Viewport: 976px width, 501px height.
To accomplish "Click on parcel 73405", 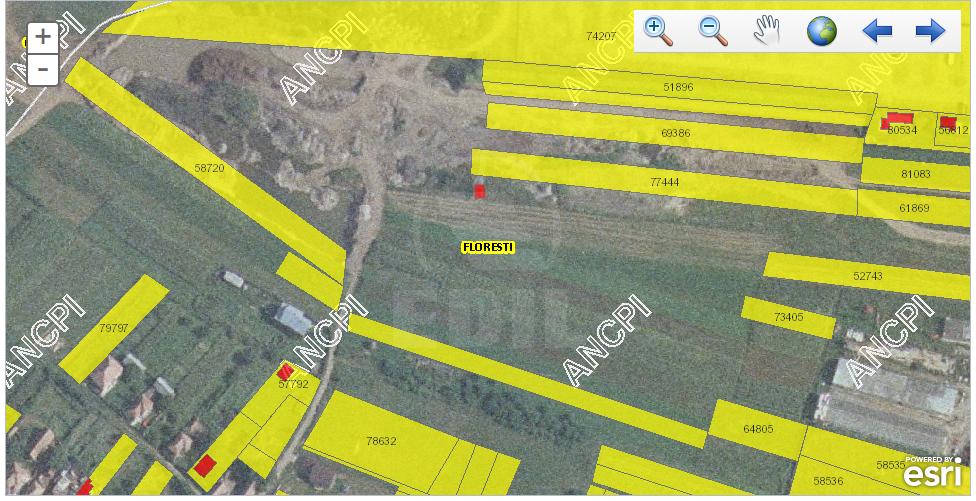I will click(x=788, y=317).
